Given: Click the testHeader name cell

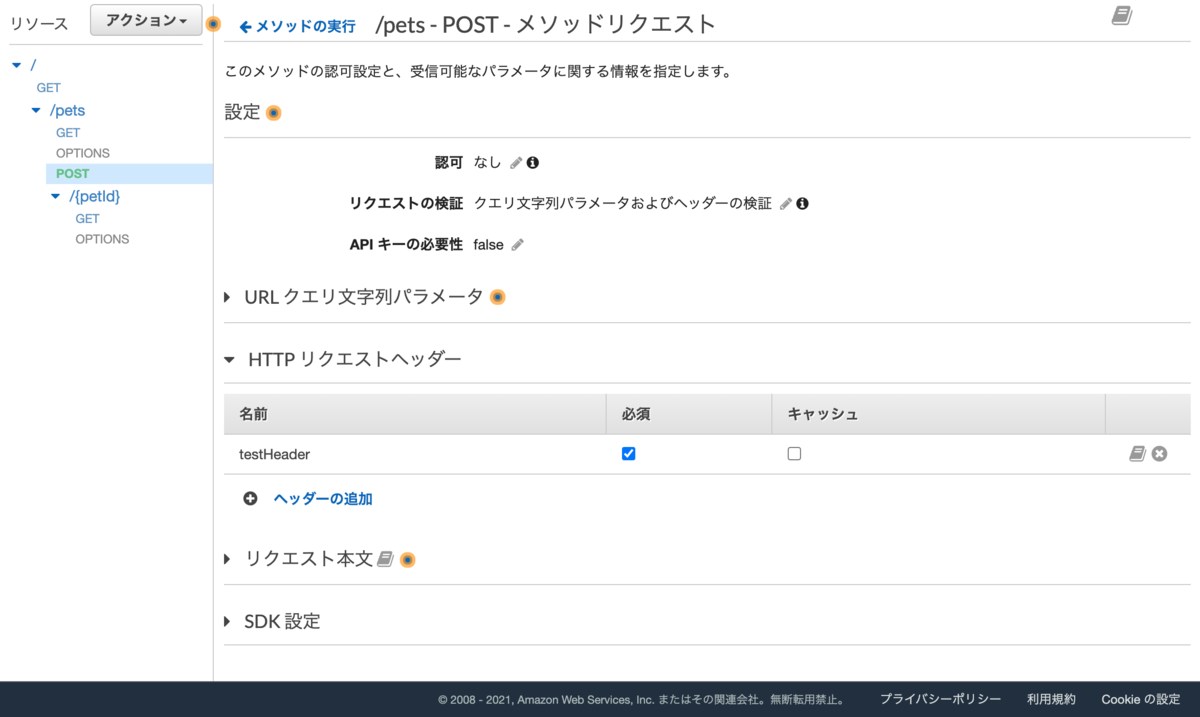Looking at the screenshot, I should pos(415,454).
